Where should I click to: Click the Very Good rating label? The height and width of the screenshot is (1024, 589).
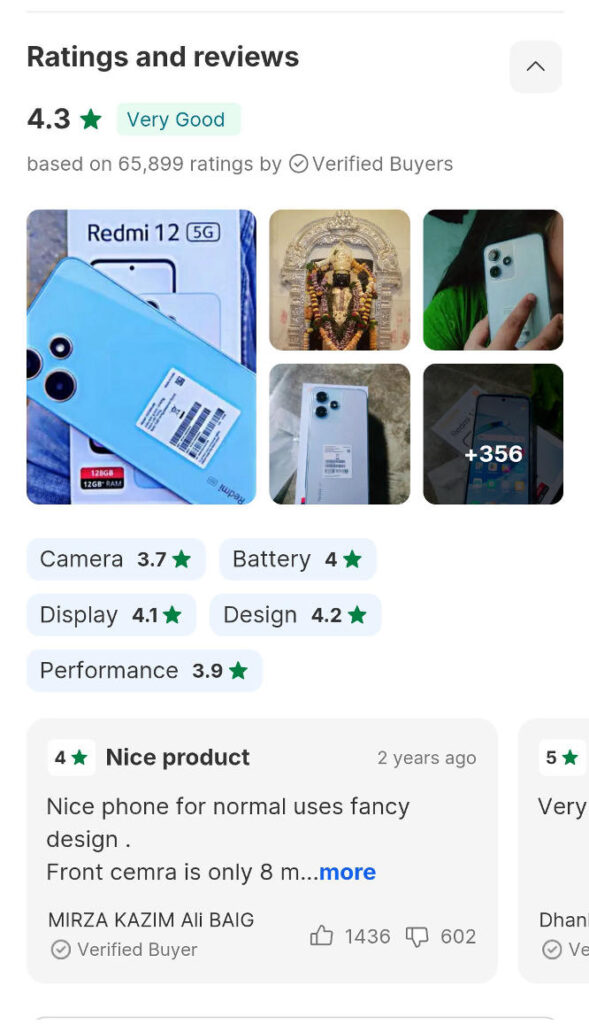[x=178, y=119]
